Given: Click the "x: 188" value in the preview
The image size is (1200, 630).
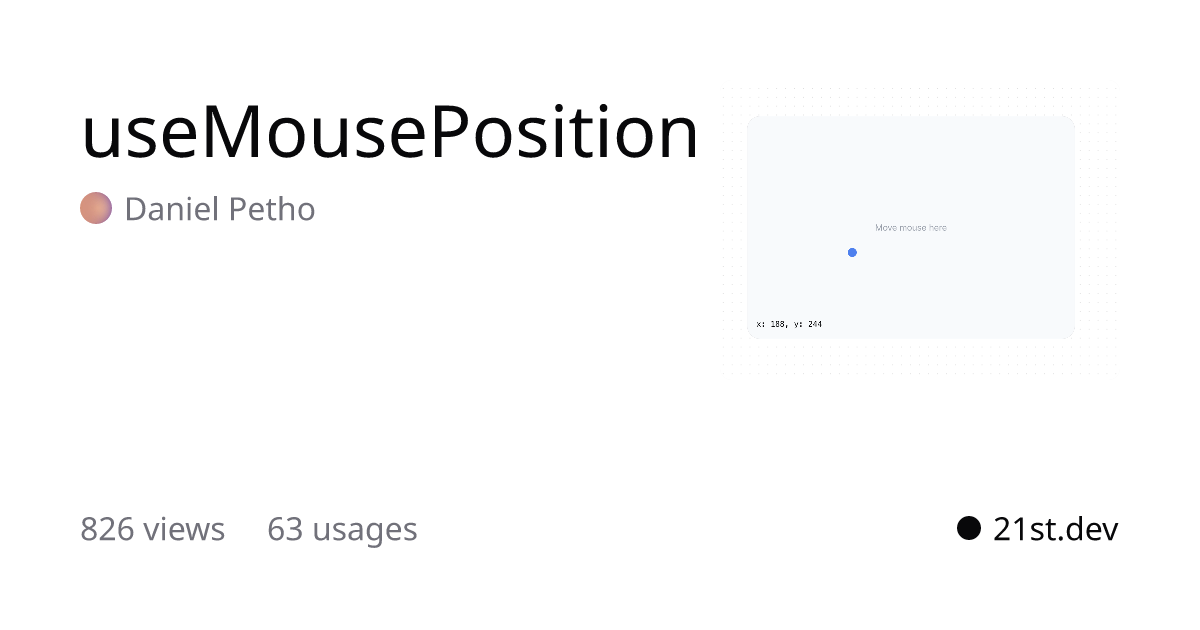Looking at the screenshot, I should 771,324.
